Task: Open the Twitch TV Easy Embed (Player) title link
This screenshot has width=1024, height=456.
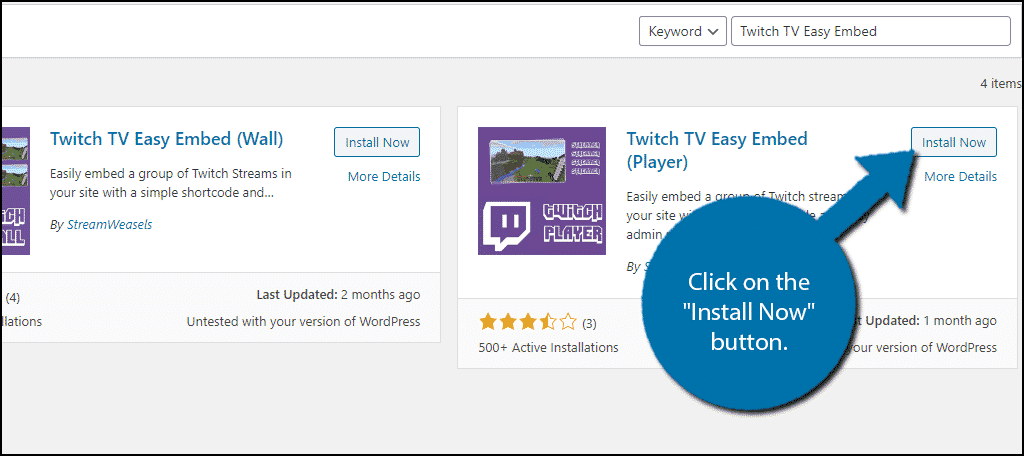Action: pyautogui.click(x=717, y=150)
